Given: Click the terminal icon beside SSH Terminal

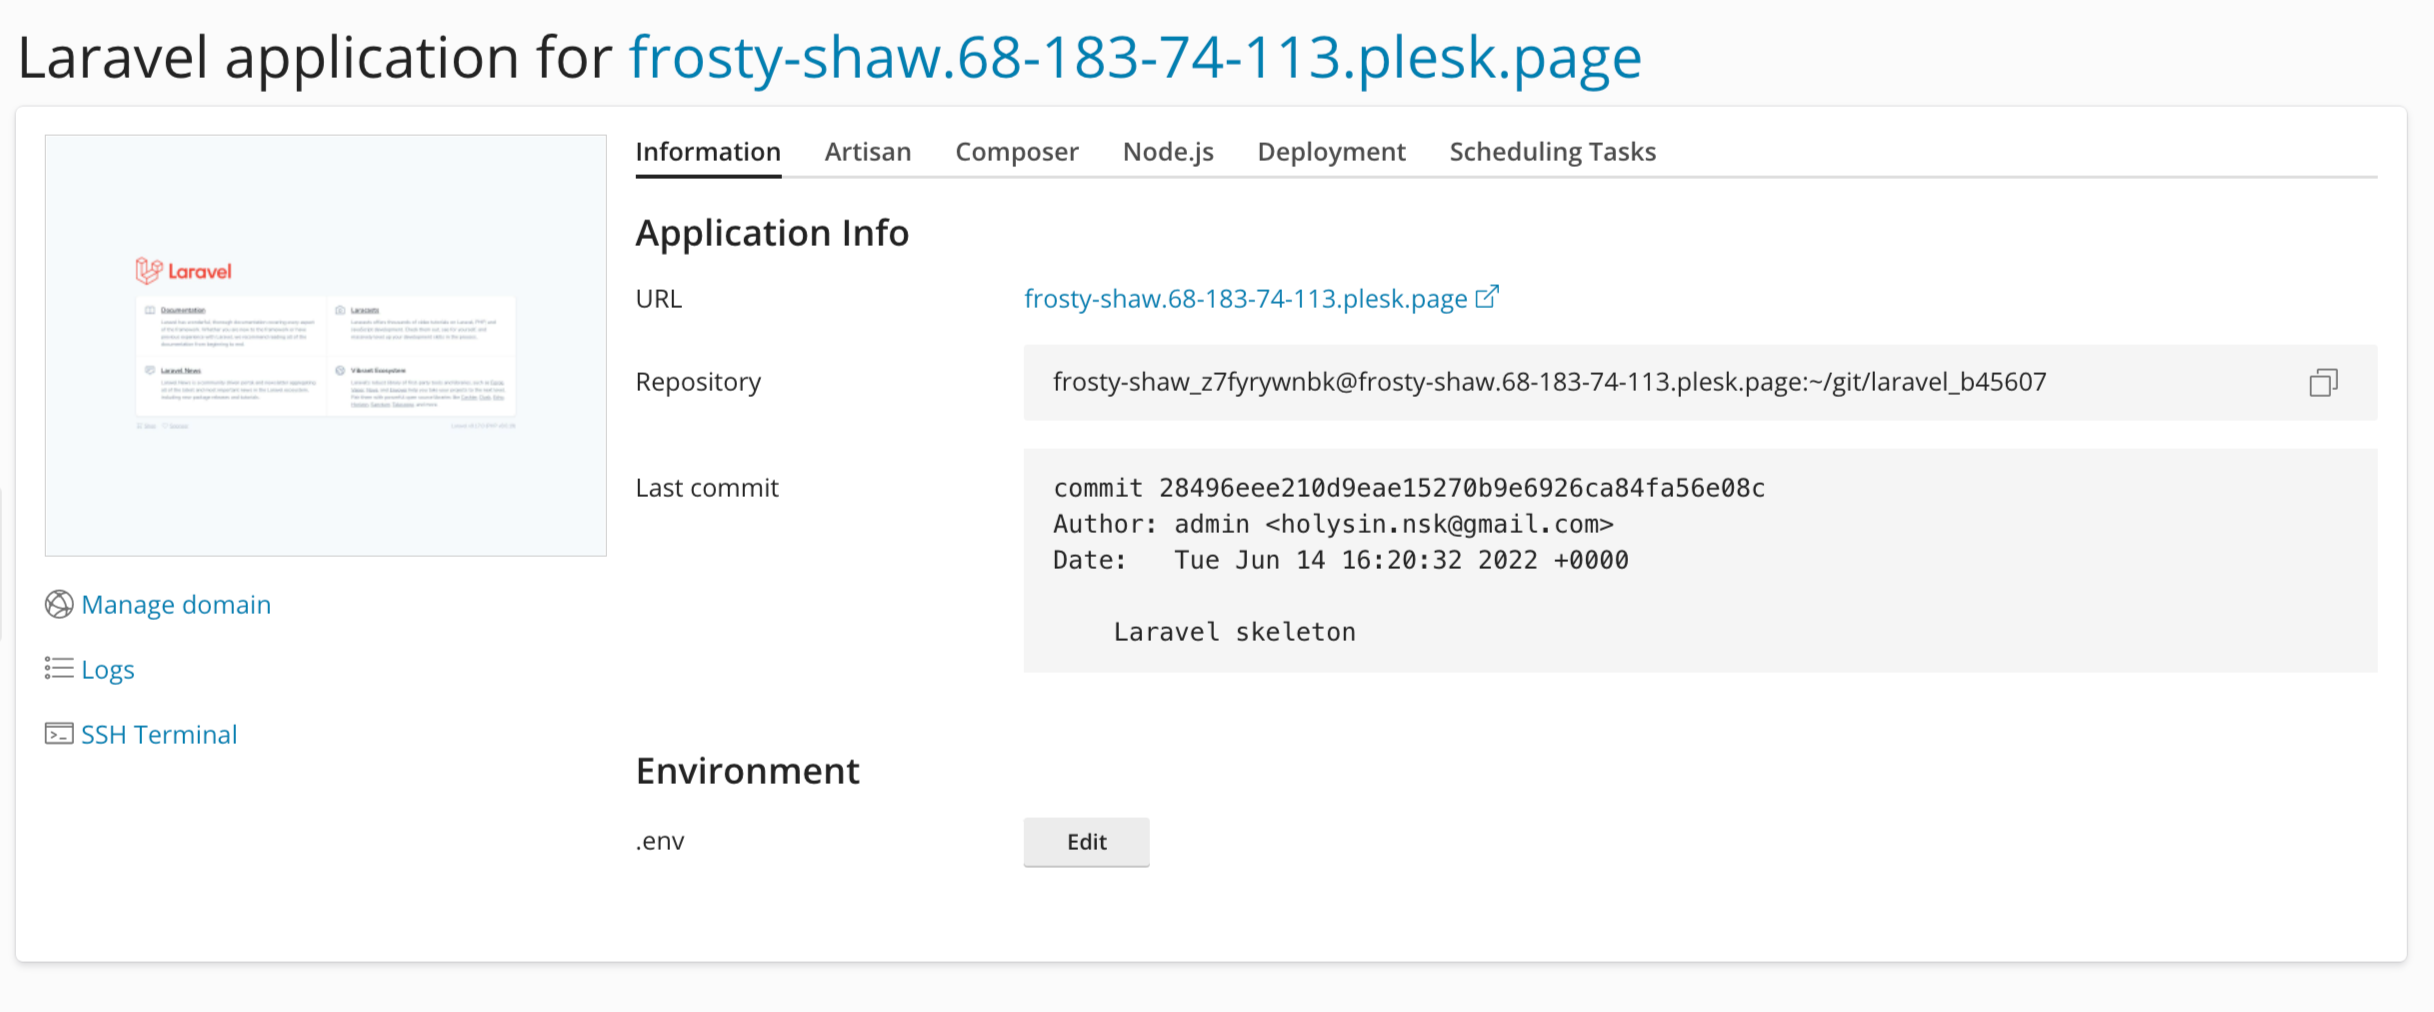Looking at the screenshot, I should 59,733.
